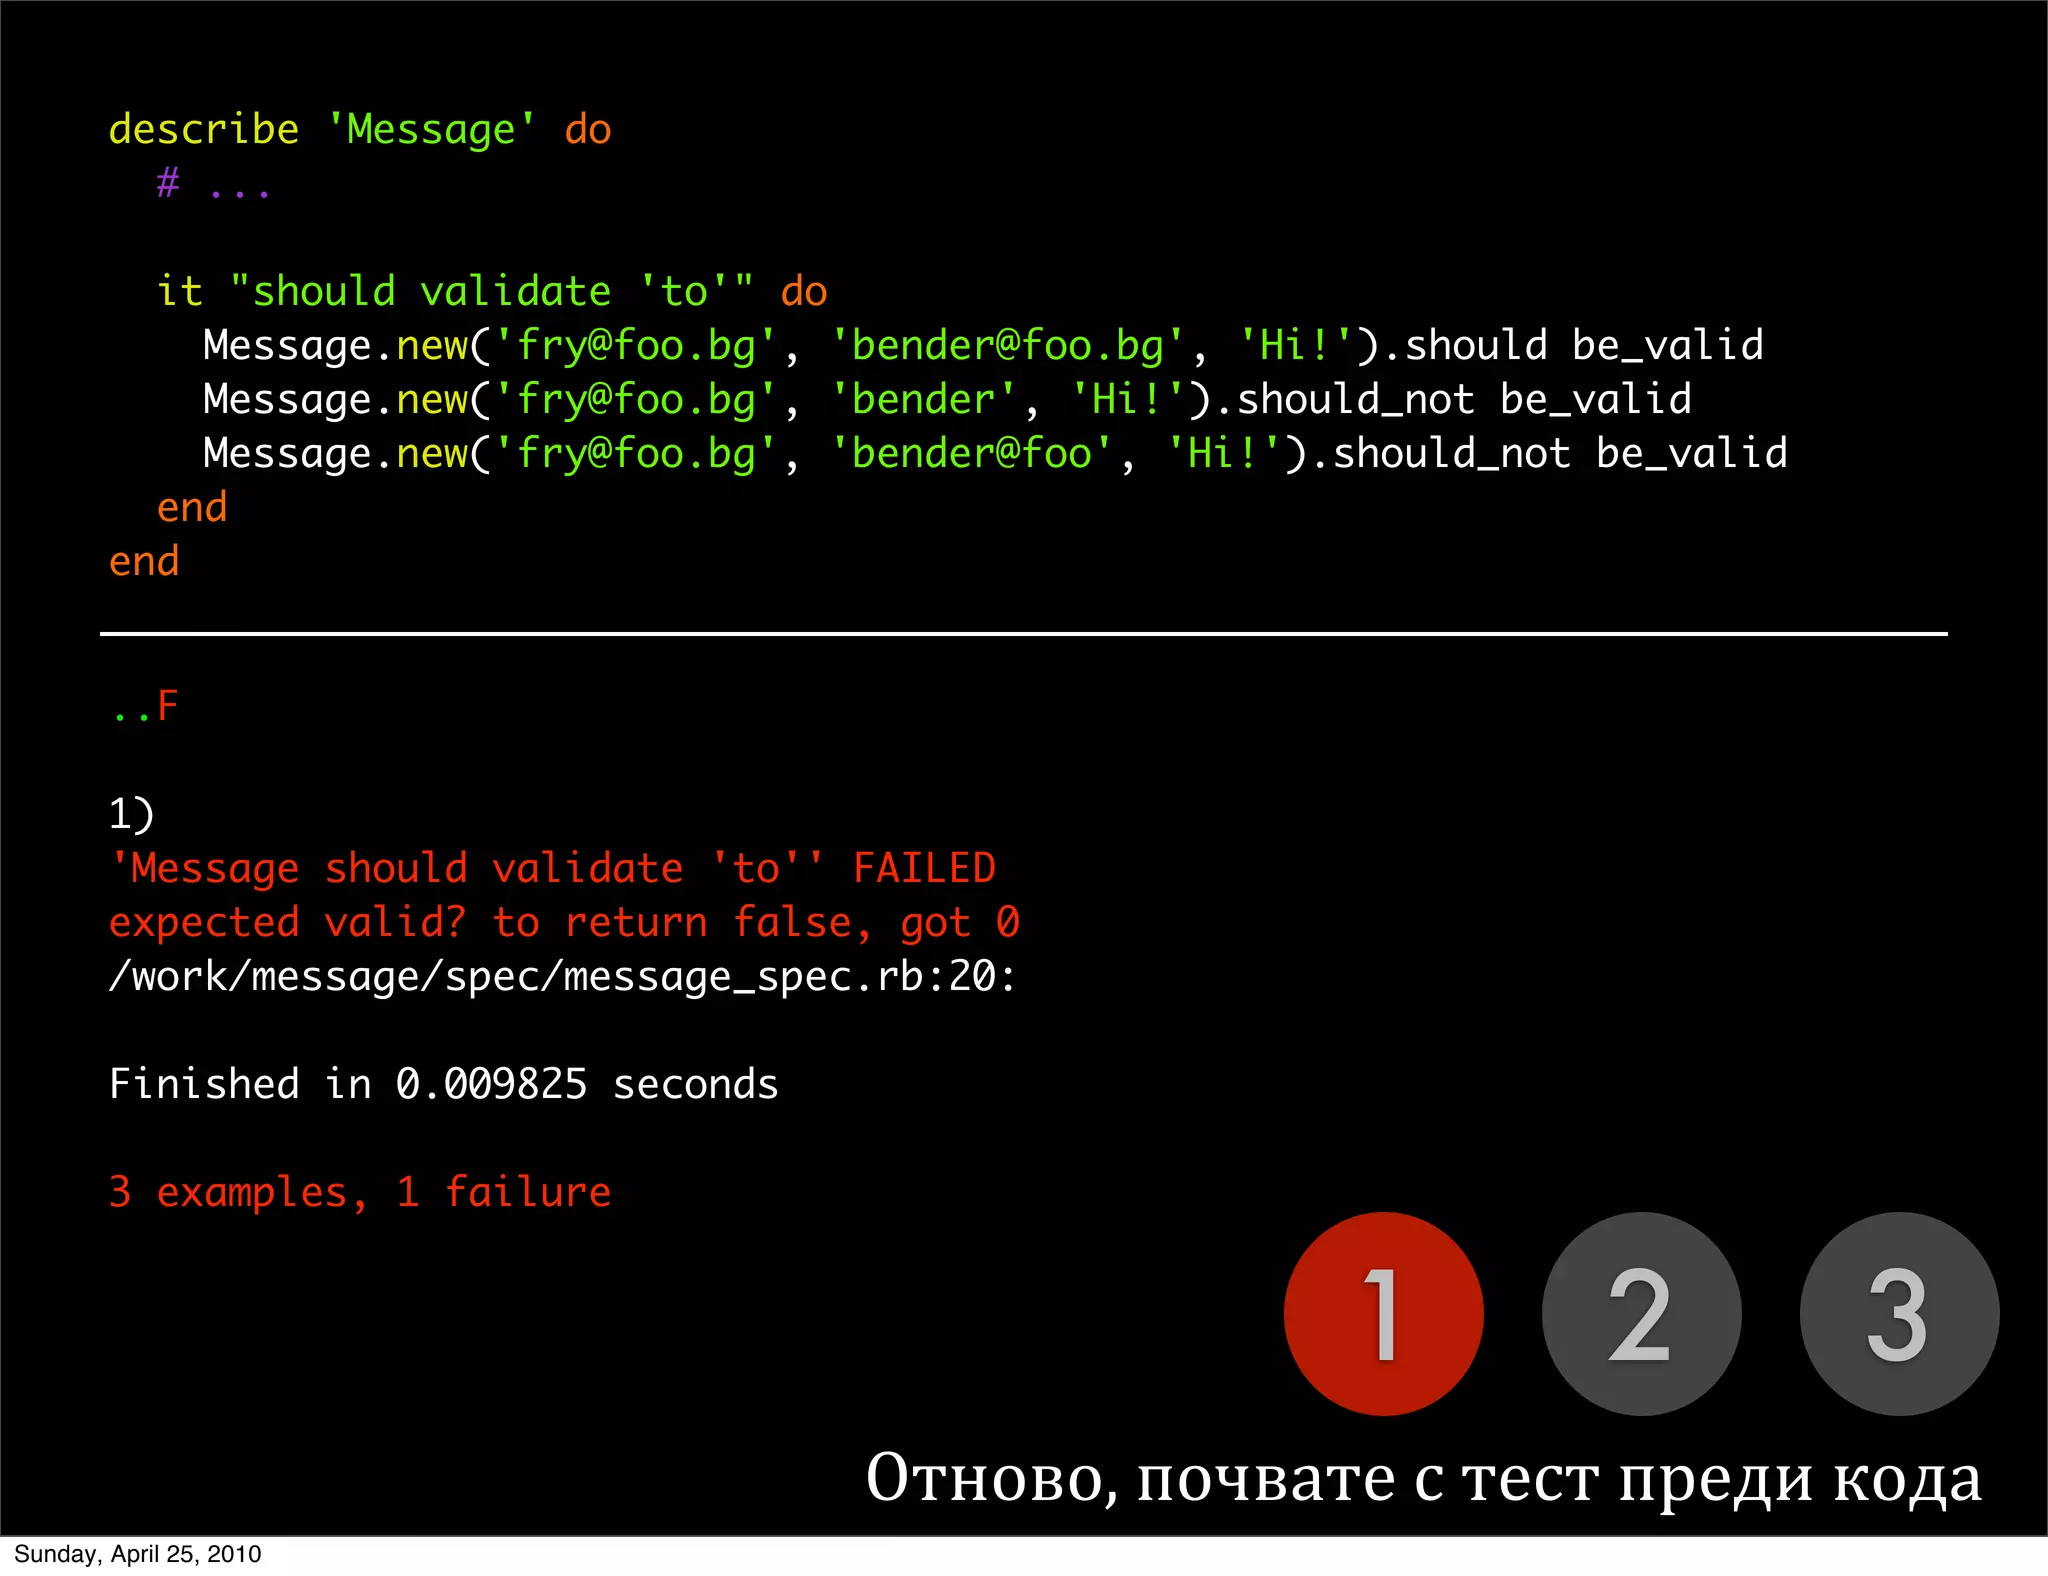2048x1576 pixels.
Task: Click the code line containing 'bender', 'Hi!'
Action: [947, 400]
